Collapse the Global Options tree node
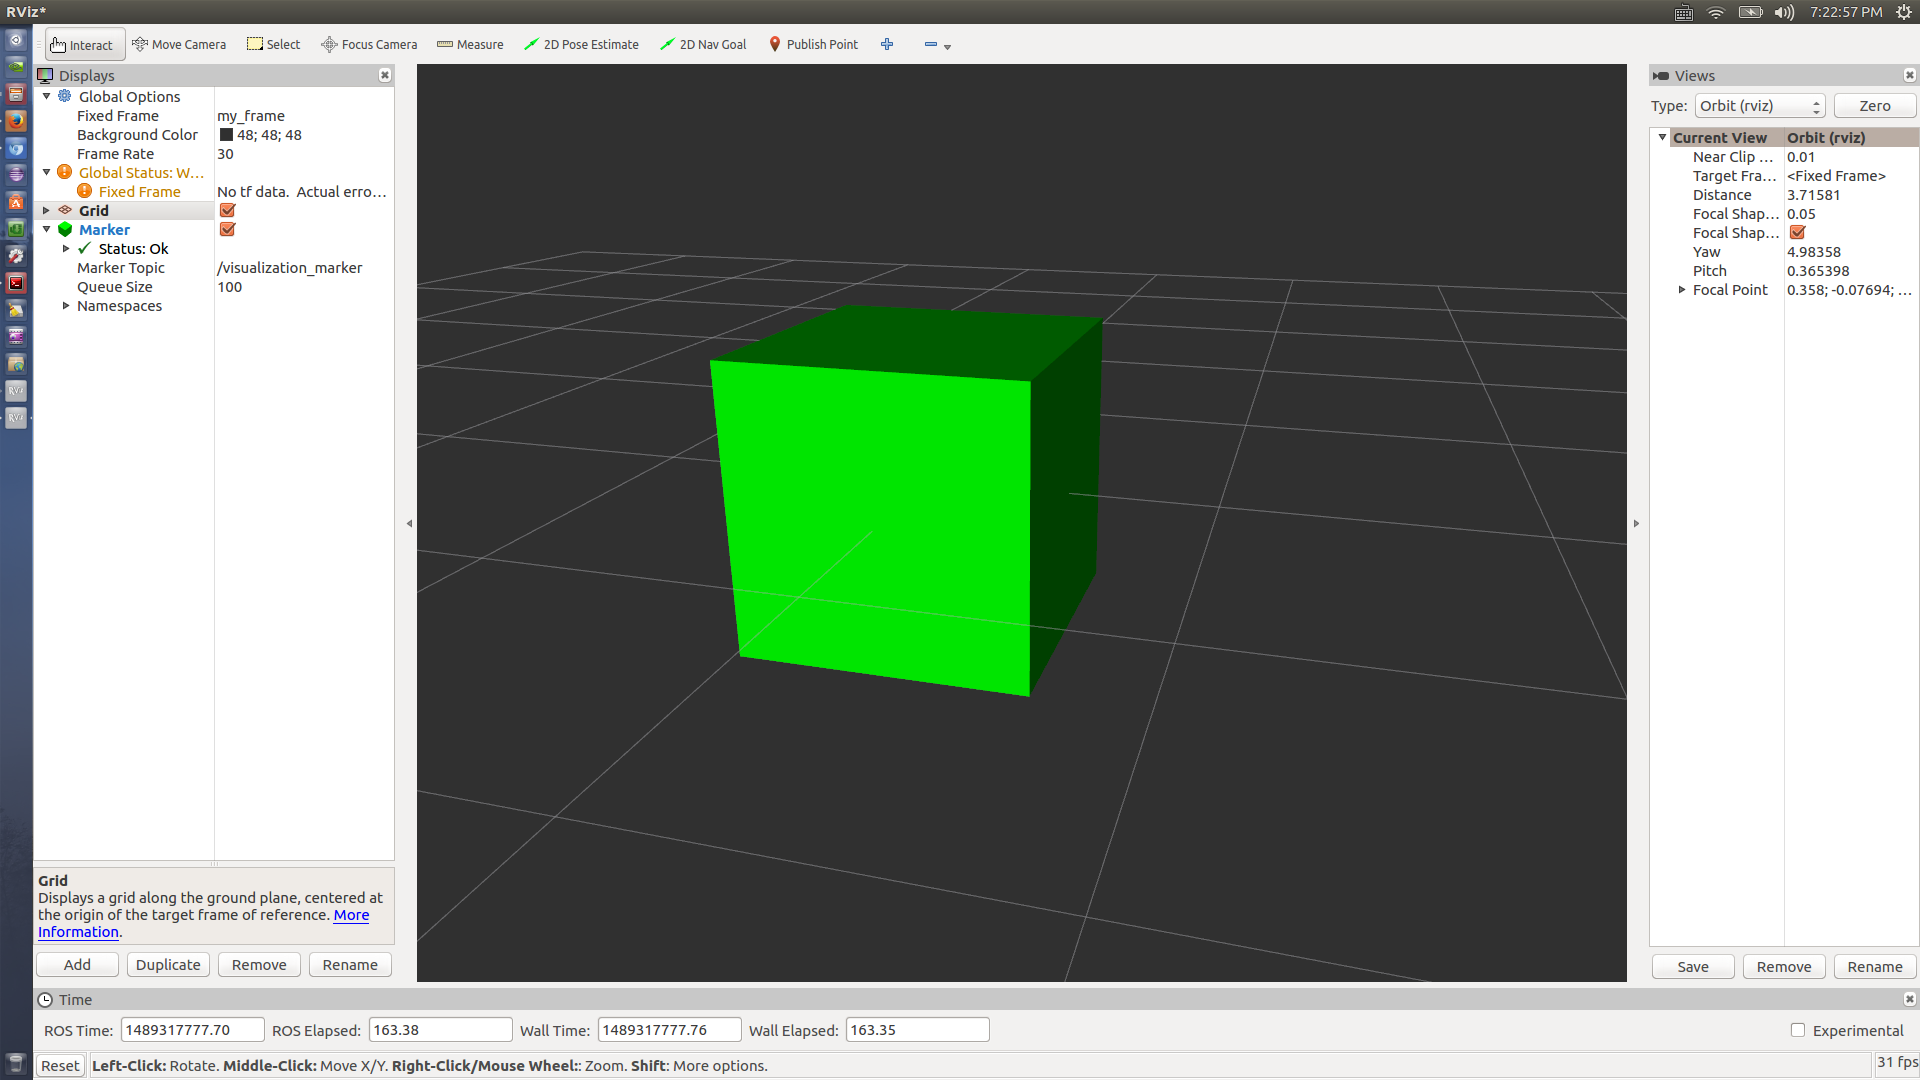 coord(46,97)
